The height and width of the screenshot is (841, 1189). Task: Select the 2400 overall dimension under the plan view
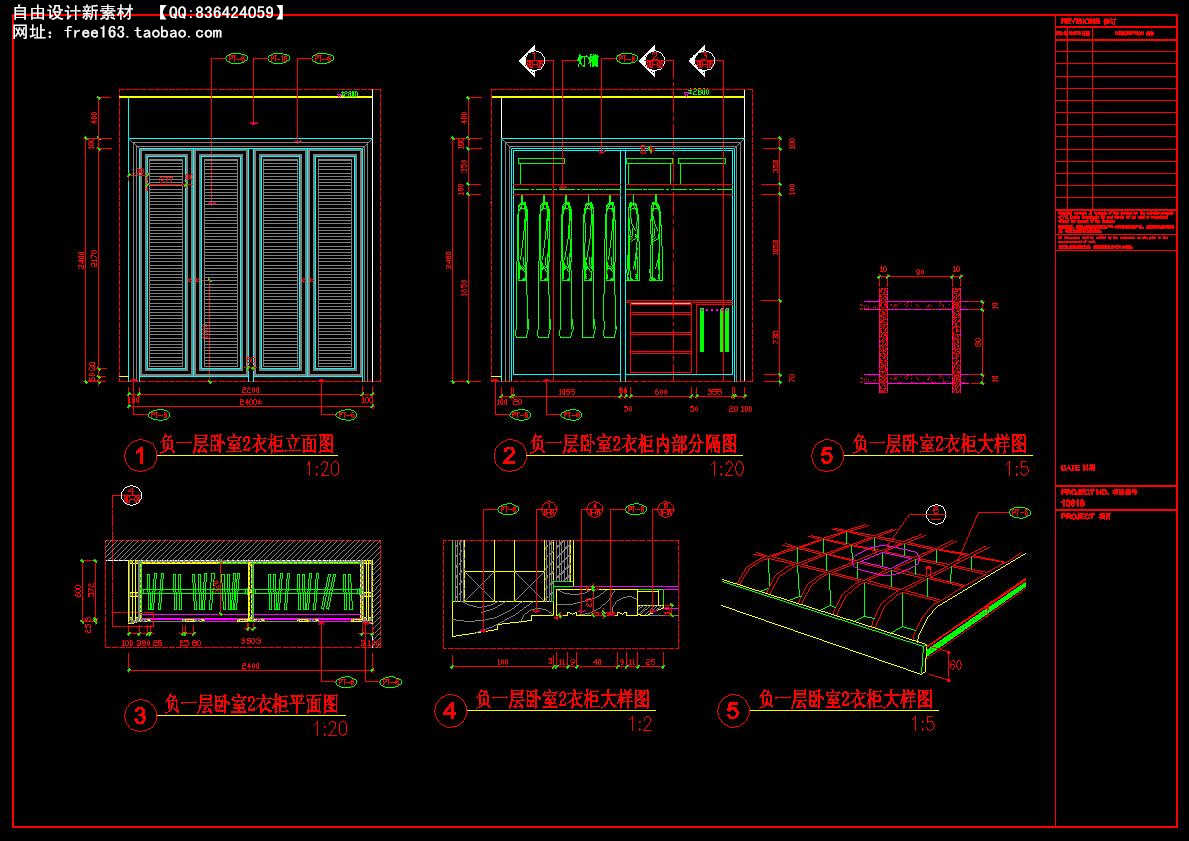click(x=251, y=666)
